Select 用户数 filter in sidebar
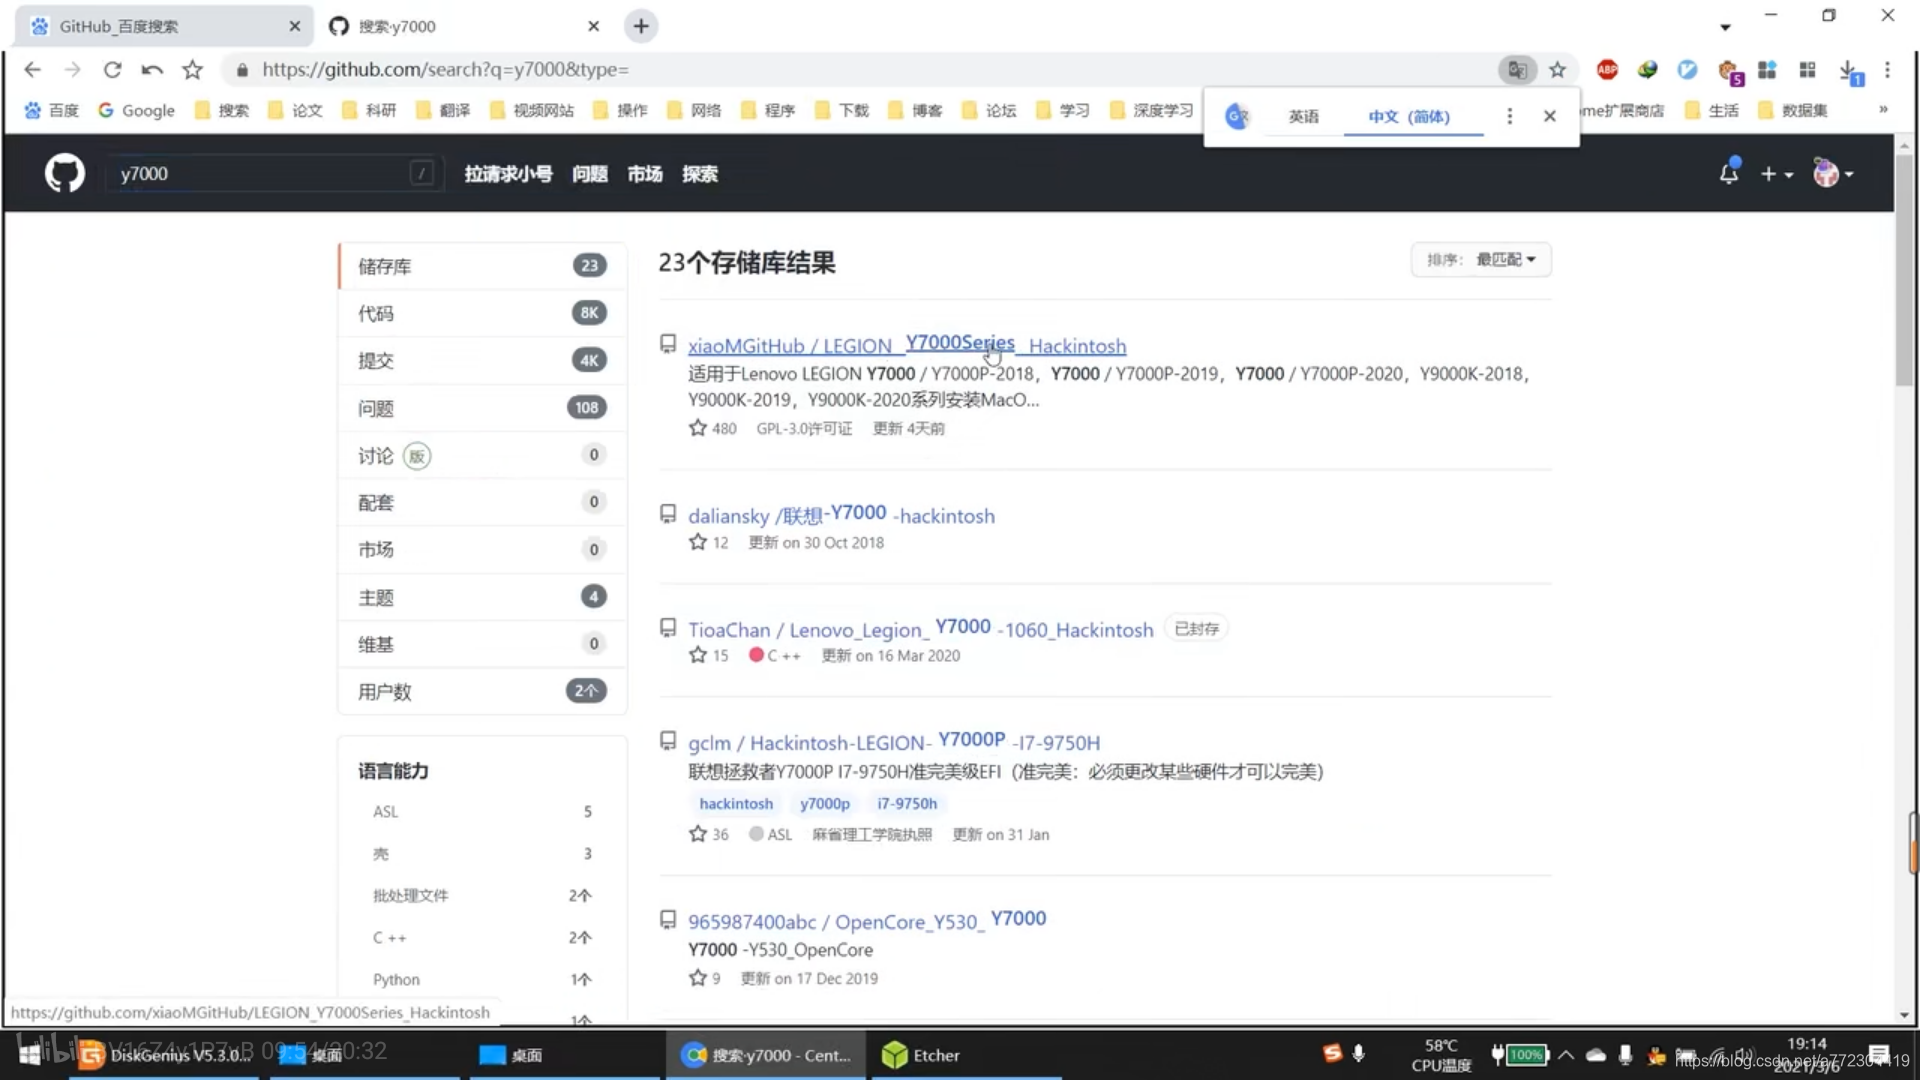Viewport: 1920px width, 1080px height. 483,691
